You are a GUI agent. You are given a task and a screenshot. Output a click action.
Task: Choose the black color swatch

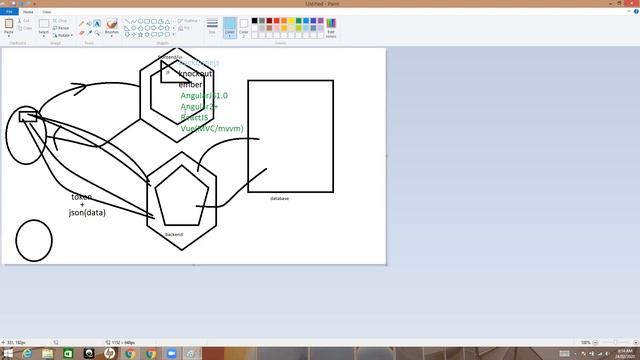(x=254, y=20)
